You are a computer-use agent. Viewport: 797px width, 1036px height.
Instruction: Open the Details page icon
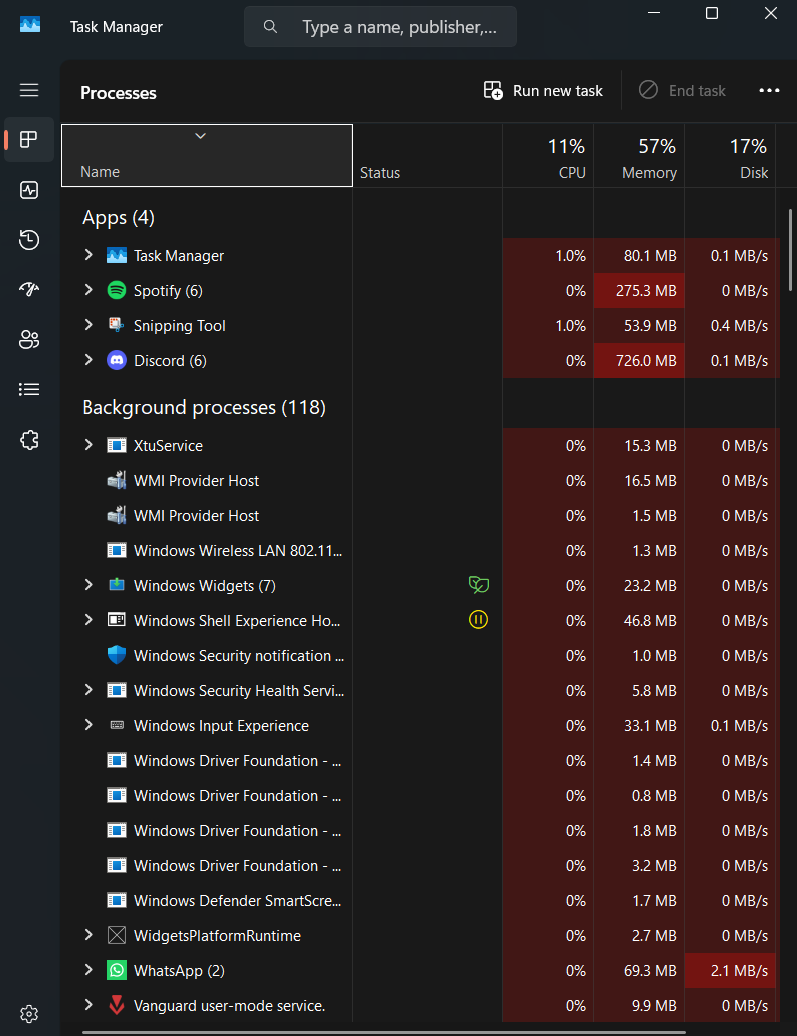29,390
